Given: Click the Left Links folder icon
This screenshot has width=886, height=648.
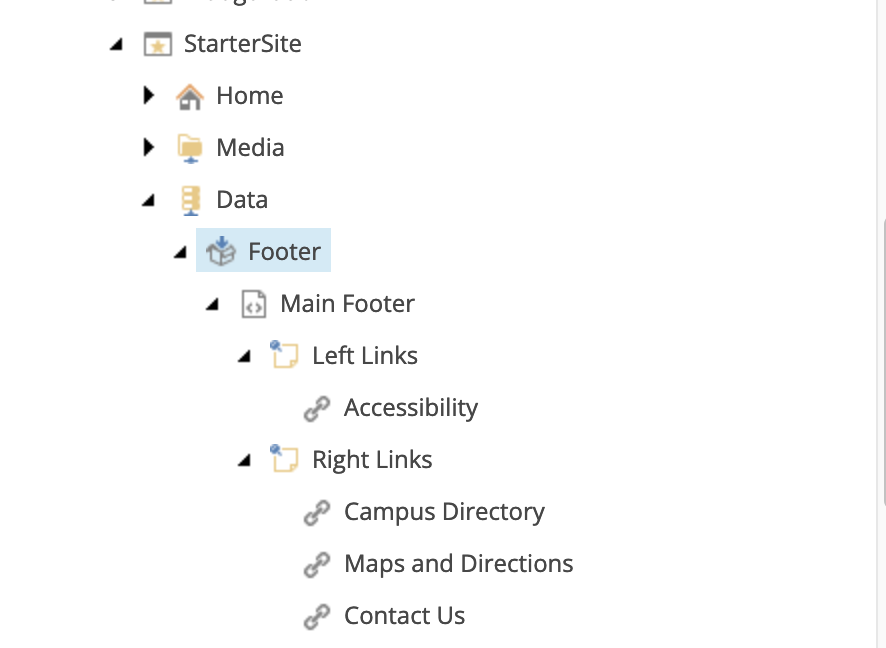Looking at the screenshot, I should pos(285,355).
